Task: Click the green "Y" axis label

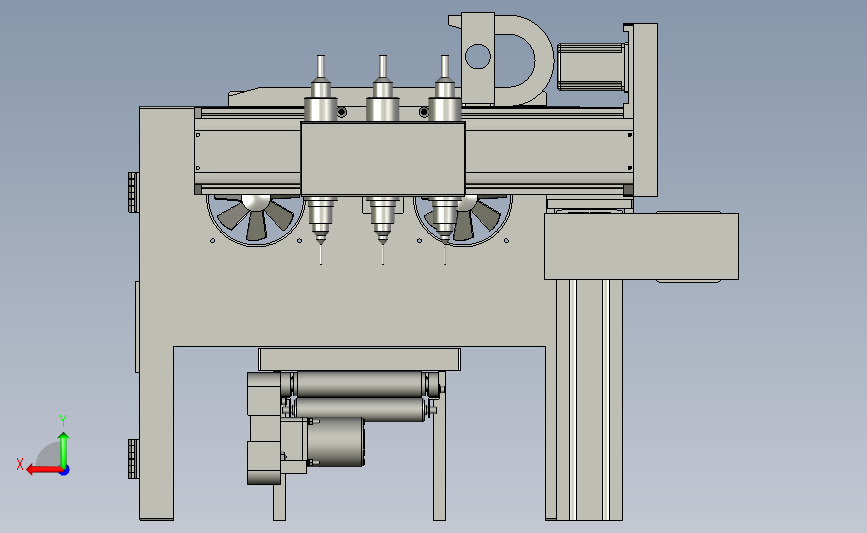Action: click(x=63, y=421)
